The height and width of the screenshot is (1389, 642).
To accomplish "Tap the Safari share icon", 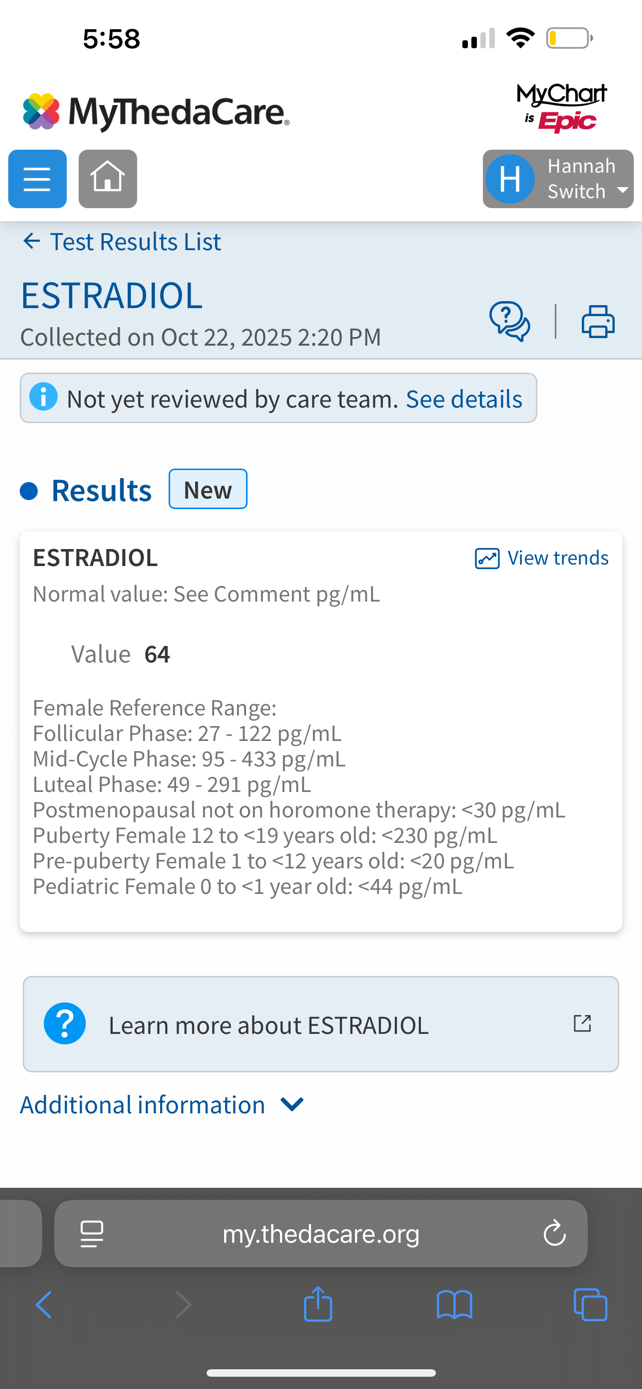I will (x=318, y=1304).
